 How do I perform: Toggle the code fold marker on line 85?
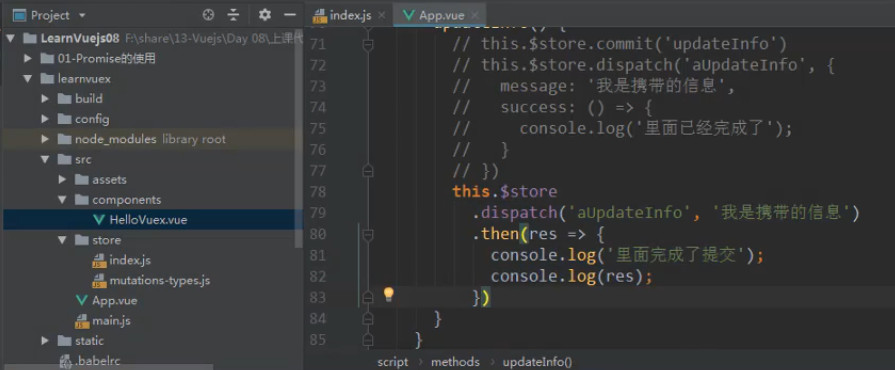click(x=368, y=339)
